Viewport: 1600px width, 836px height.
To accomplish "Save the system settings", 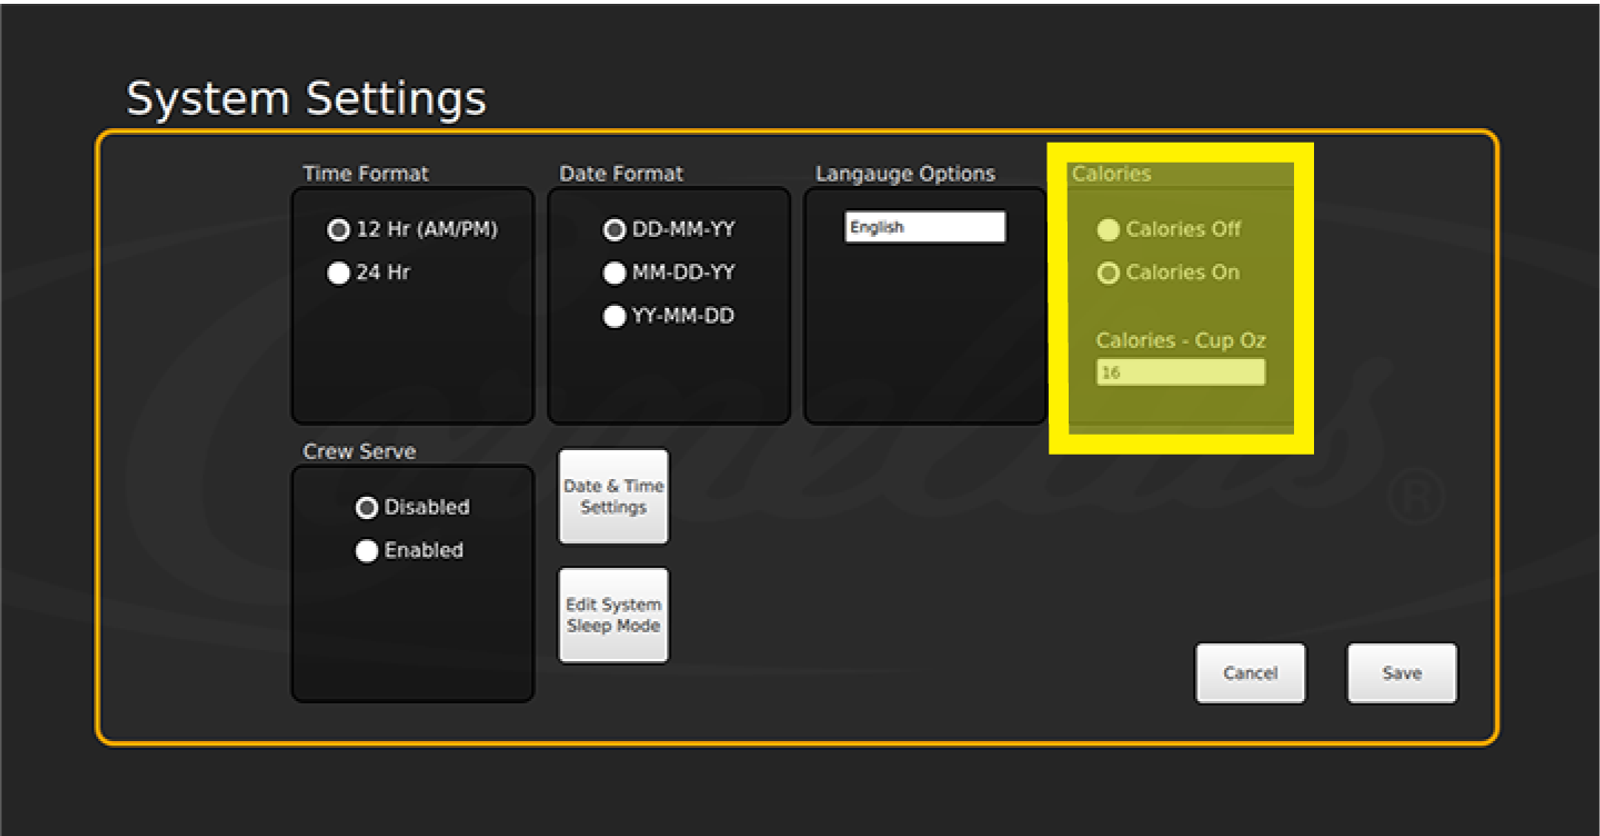I will tap(1402, 673).
